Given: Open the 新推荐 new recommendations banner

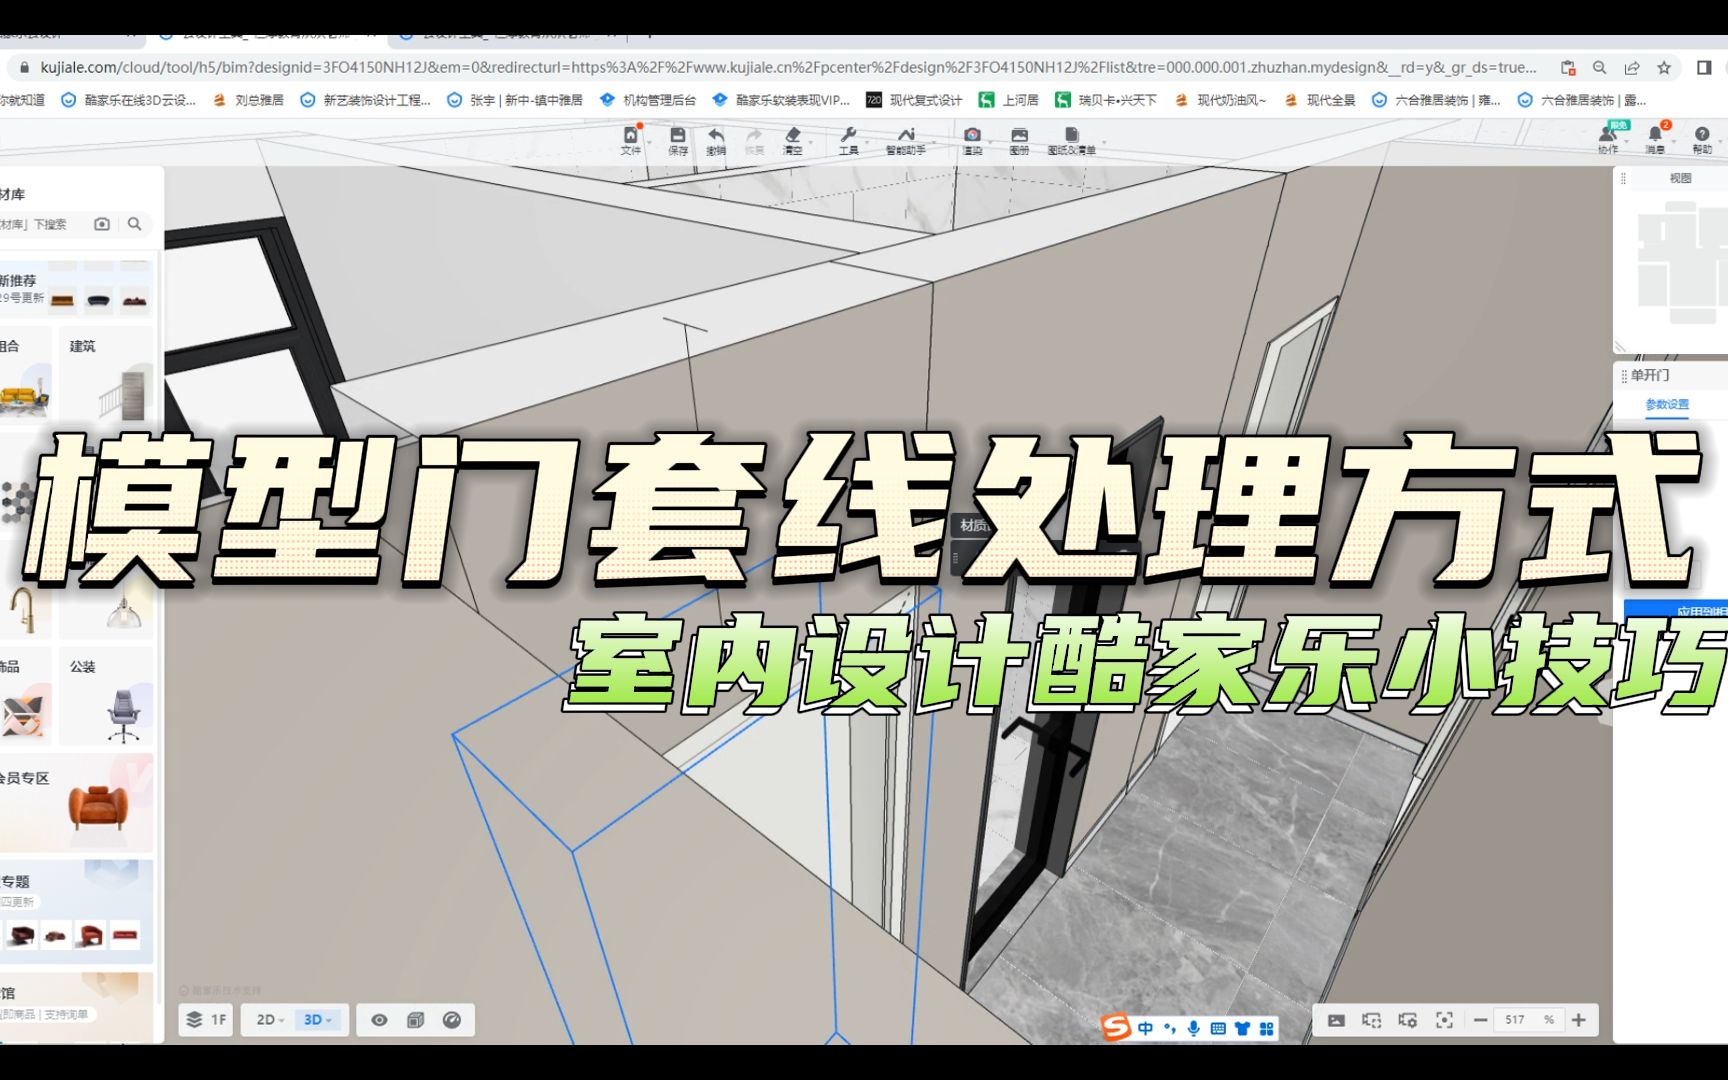Looking at the screenshot, I should [x=77, y=288].
